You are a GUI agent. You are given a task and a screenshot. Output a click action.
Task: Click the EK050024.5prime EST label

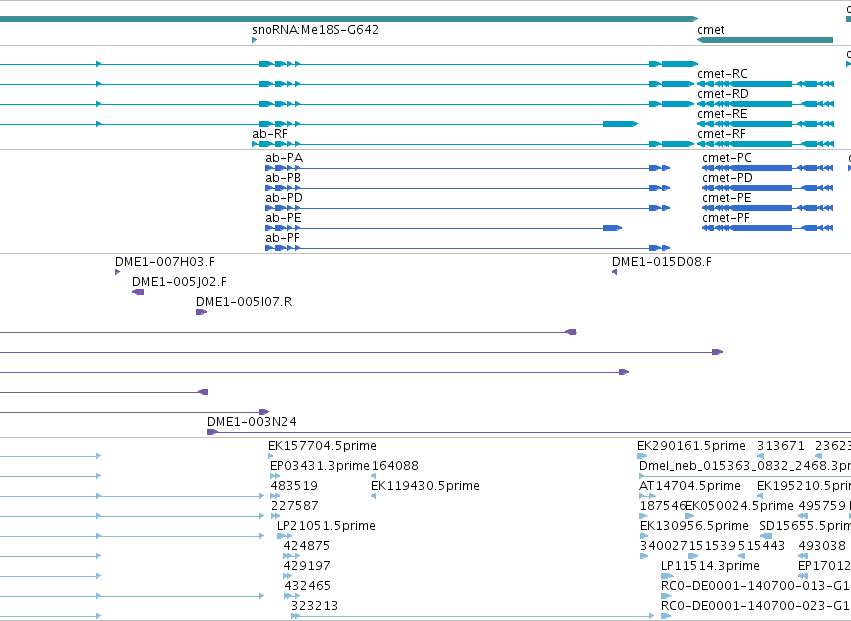click(x=739, y=506)
